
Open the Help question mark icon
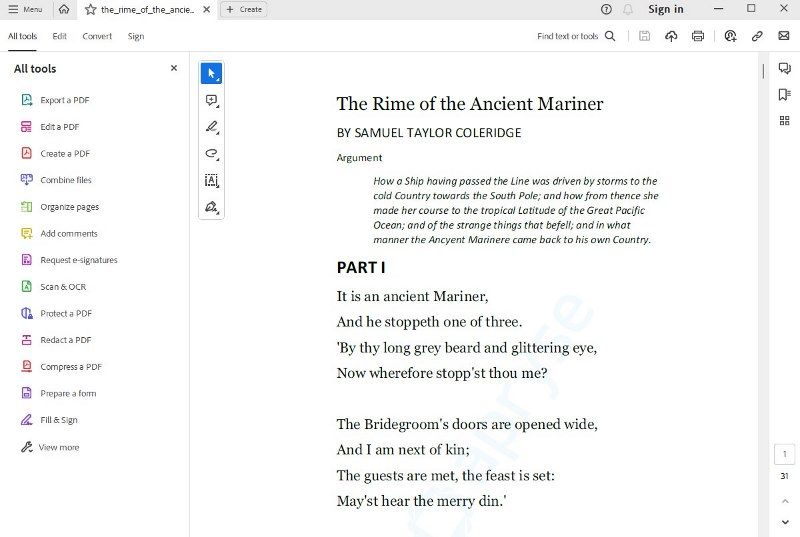point(606,9)
